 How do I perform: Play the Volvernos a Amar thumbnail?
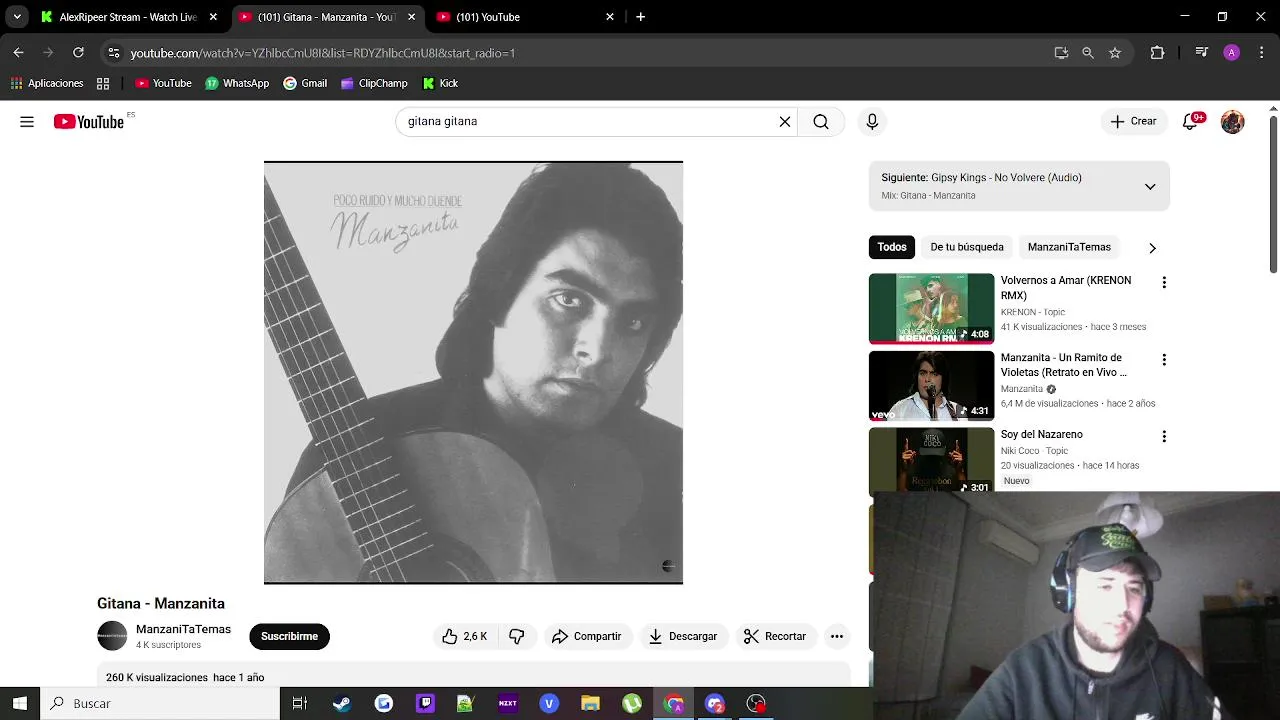coord(931,308)
